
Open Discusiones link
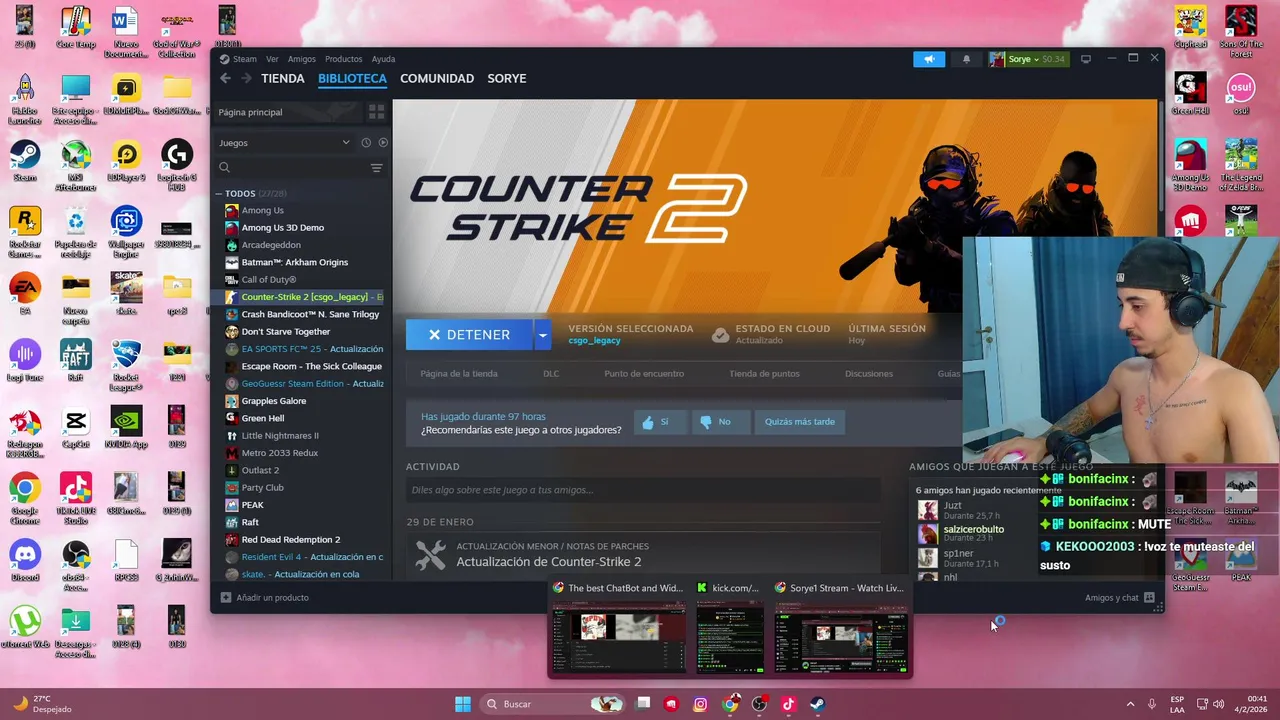pos(869,374)
